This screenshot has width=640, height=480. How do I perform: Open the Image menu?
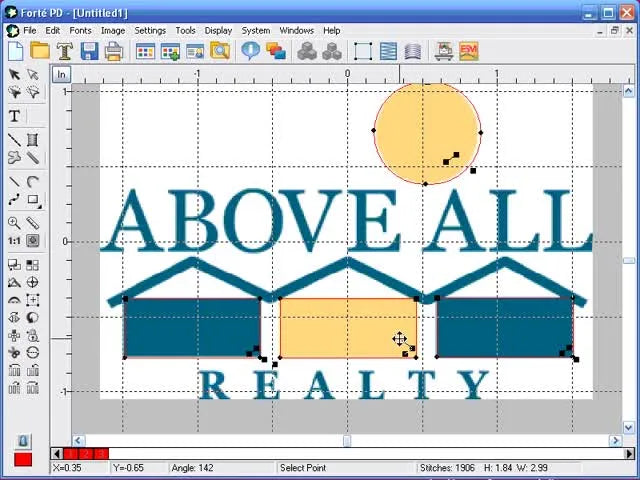pyautogui.click(x=113, y=31)
